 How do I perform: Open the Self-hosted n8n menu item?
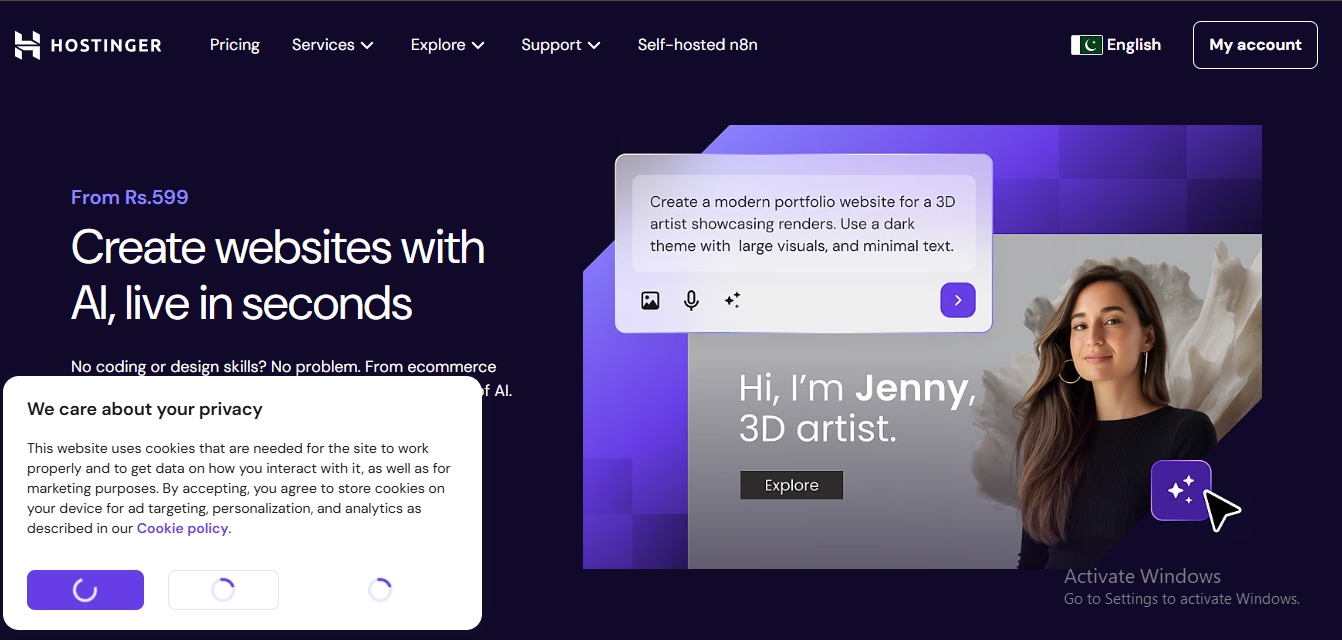coord(697,45)
